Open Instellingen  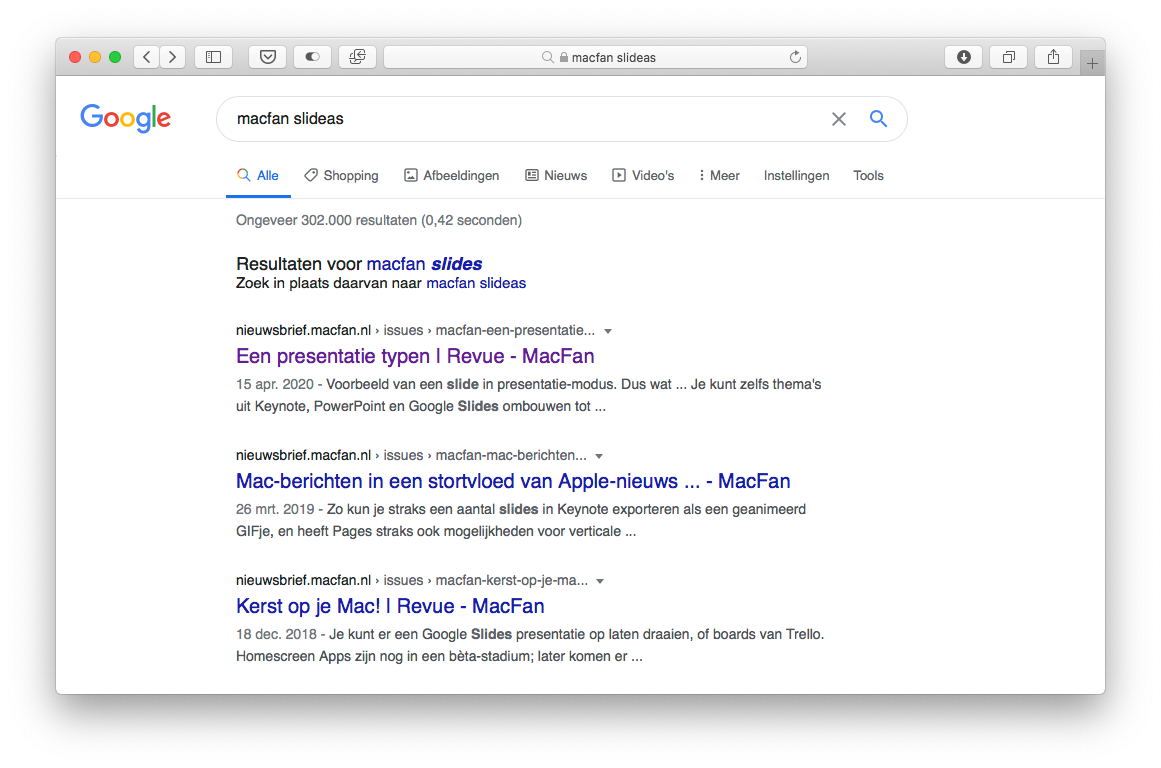point(796,176)
